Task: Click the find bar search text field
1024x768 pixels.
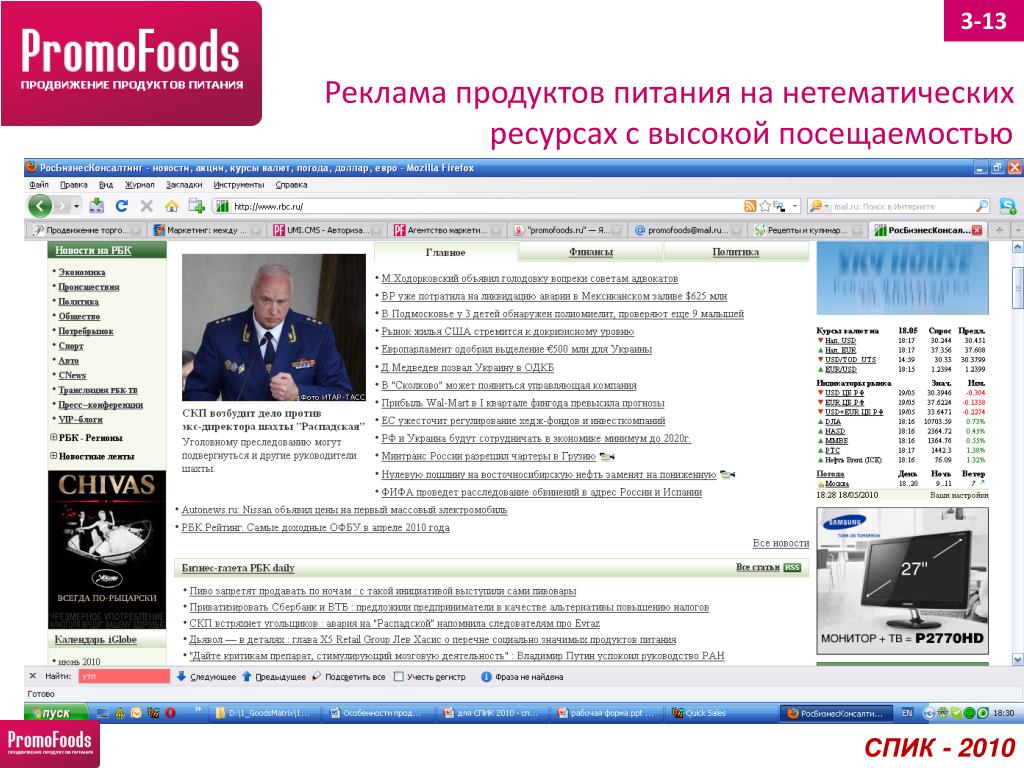Action: coord(123,676)
